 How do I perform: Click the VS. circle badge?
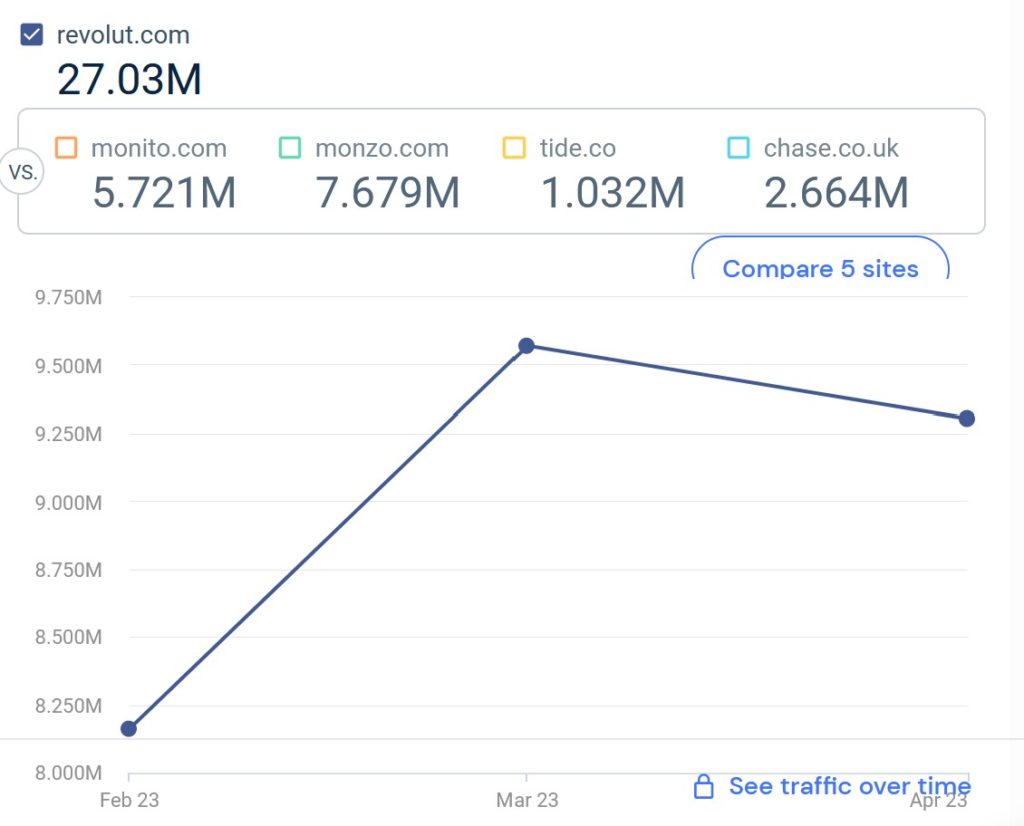coord(22,172)
